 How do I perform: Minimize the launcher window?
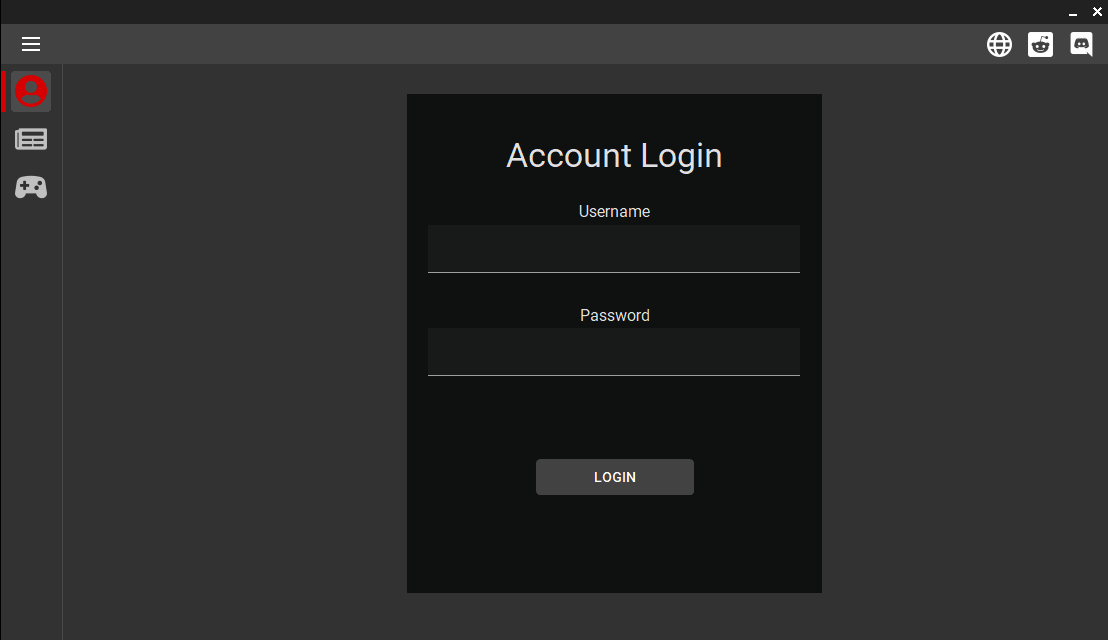click(x=1074, y=12)
